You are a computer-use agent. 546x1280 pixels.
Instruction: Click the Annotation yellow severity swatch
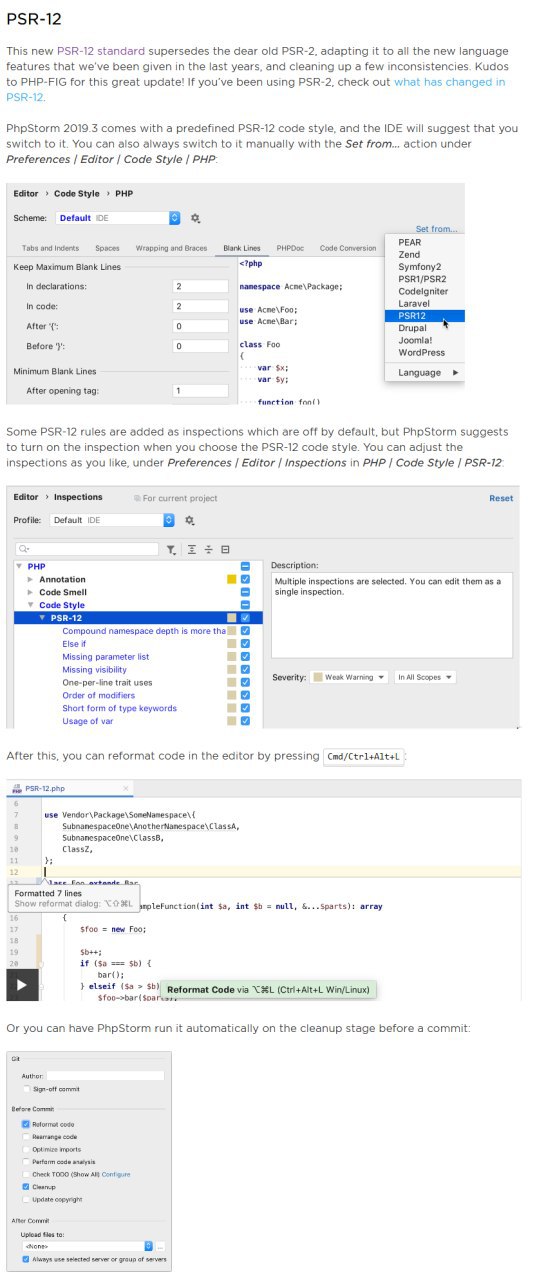[x=232, y=580]
